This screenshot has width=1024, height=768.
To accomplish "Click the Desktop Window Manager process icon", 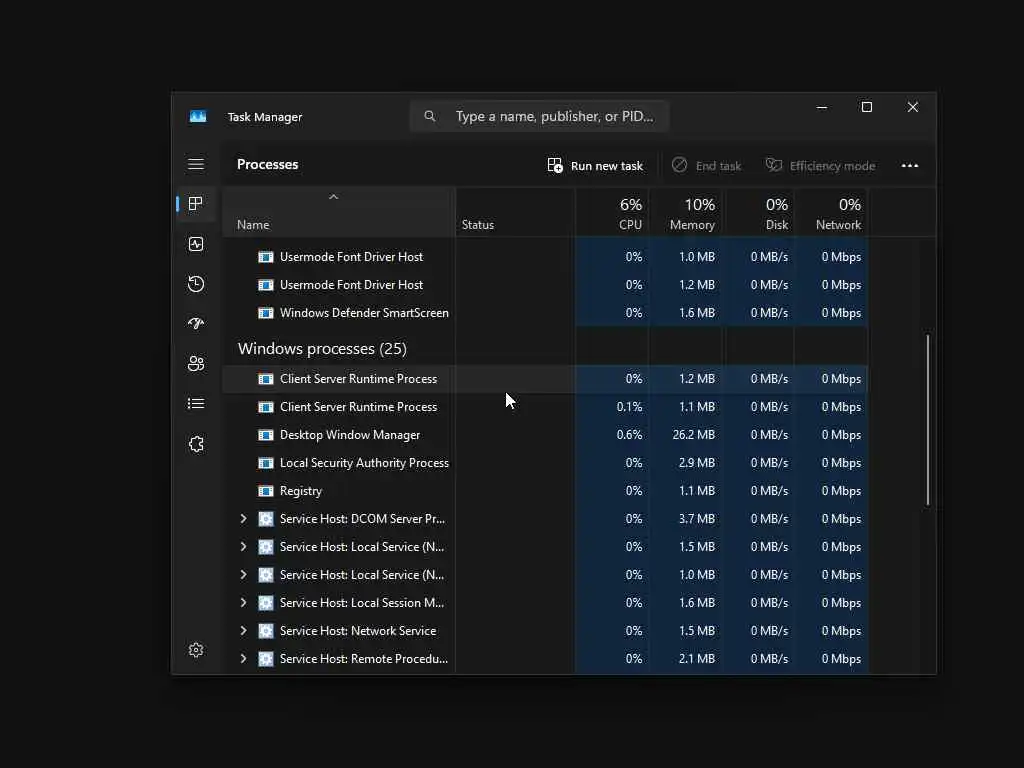I will [x=266, y=435].
